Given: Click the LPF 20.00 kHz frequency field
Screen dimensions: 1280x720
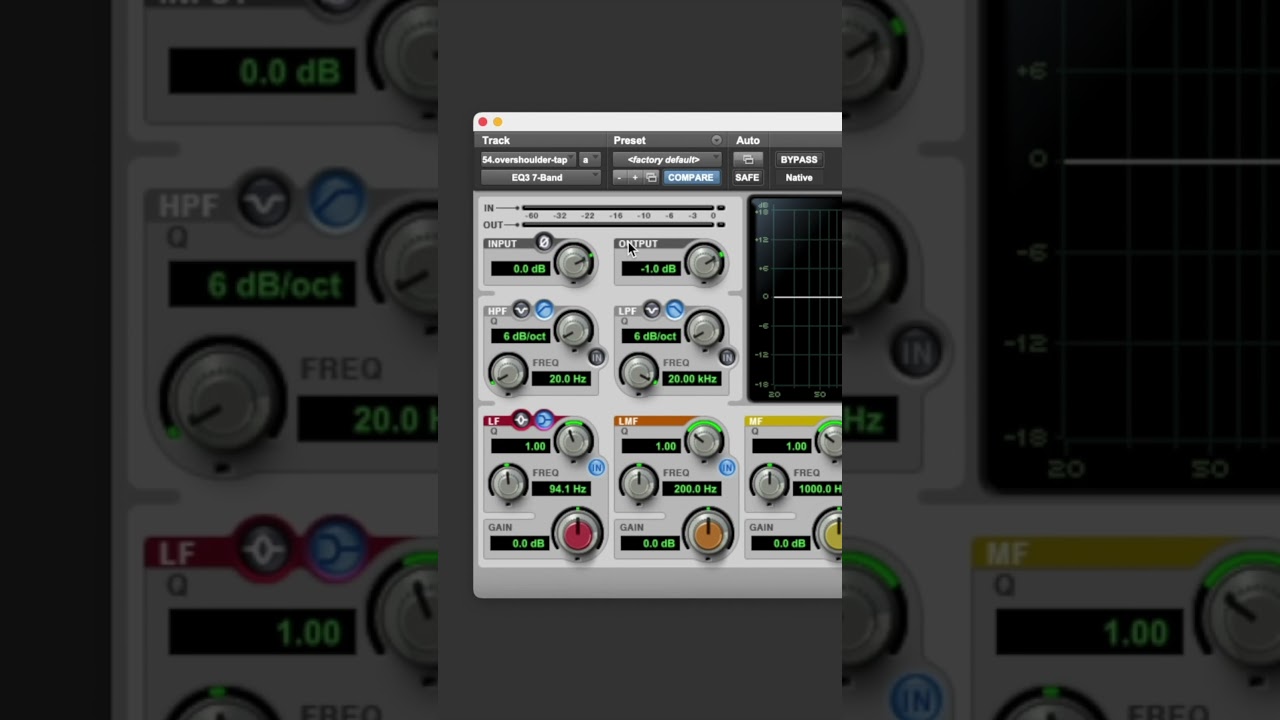Looking at the screenshot, I should 692,379.
